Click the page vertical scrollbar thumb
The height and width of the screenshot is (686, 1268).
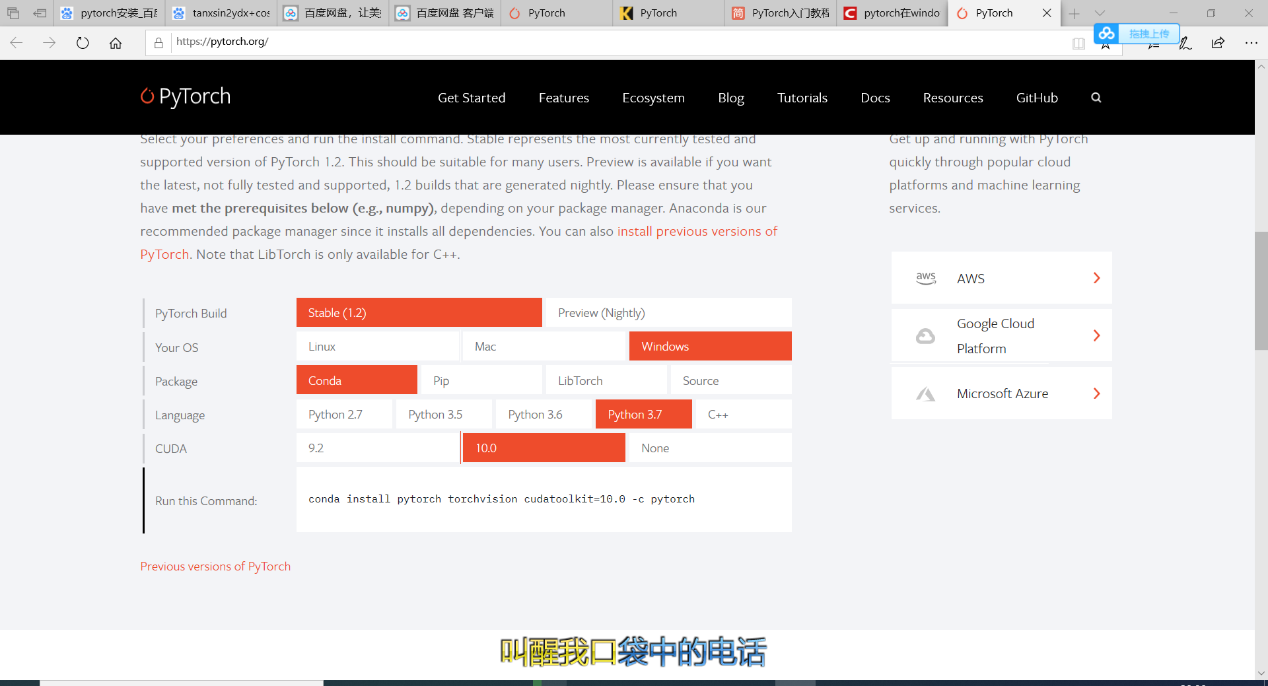[1261, 290]
